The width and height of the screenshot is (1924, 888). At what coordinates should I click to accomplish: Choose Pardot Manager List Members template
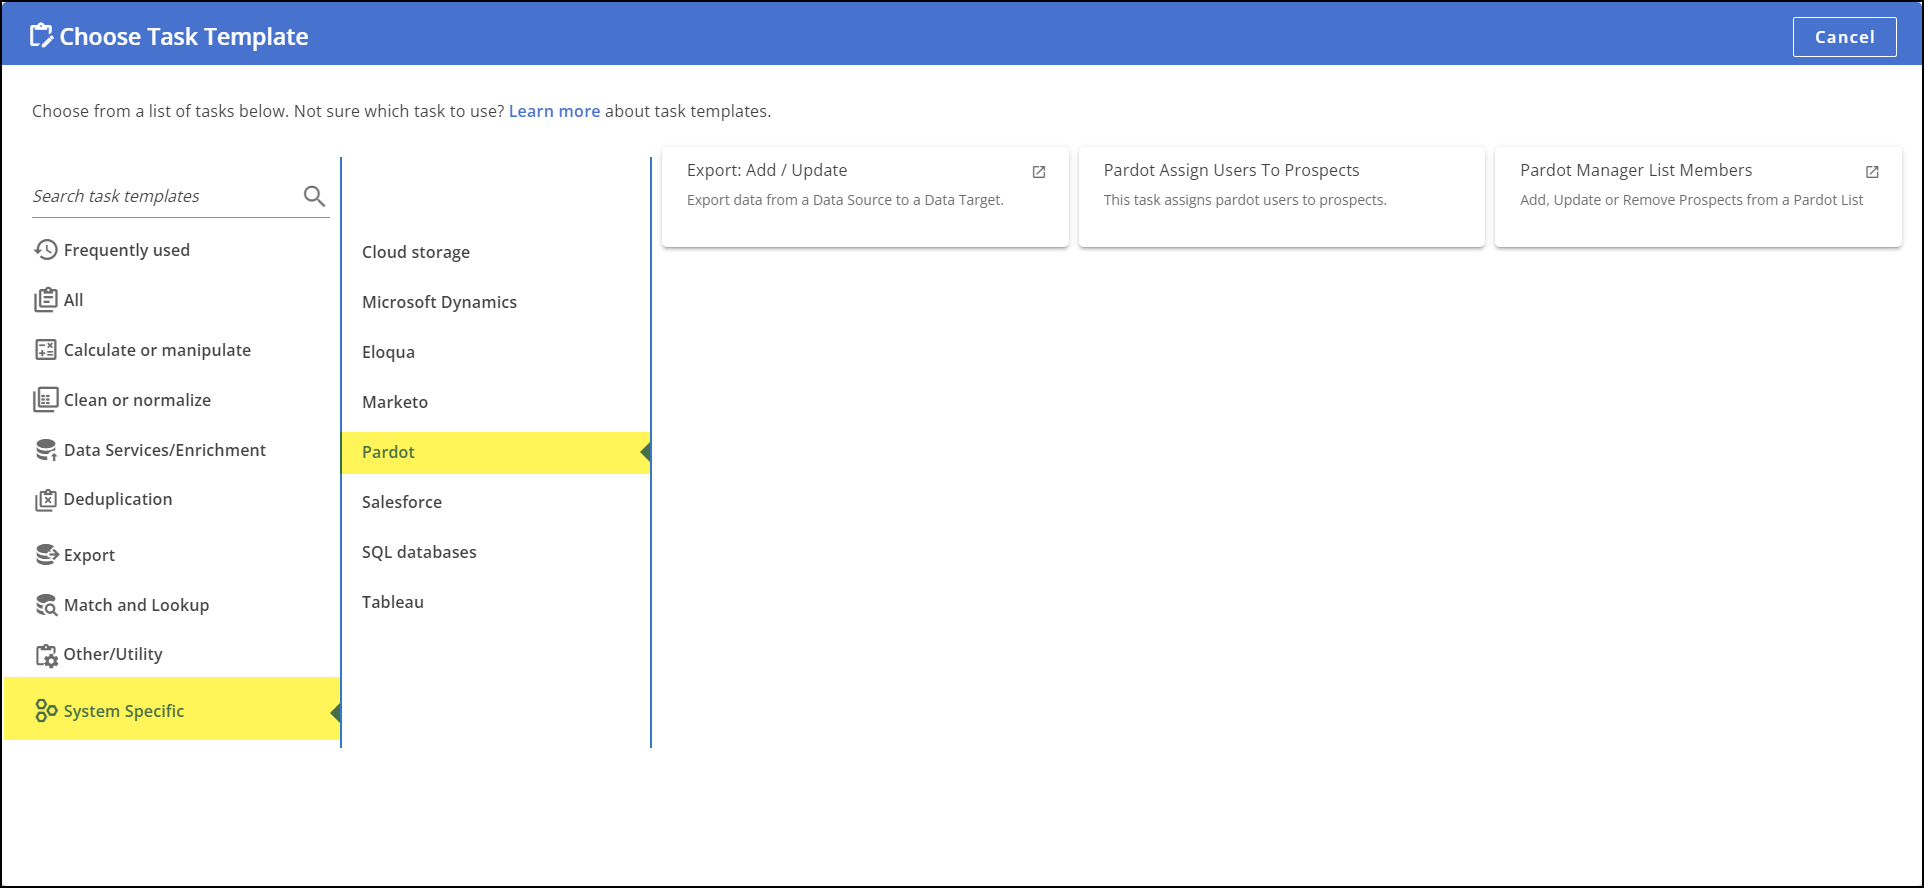(x=1698, y=197)
